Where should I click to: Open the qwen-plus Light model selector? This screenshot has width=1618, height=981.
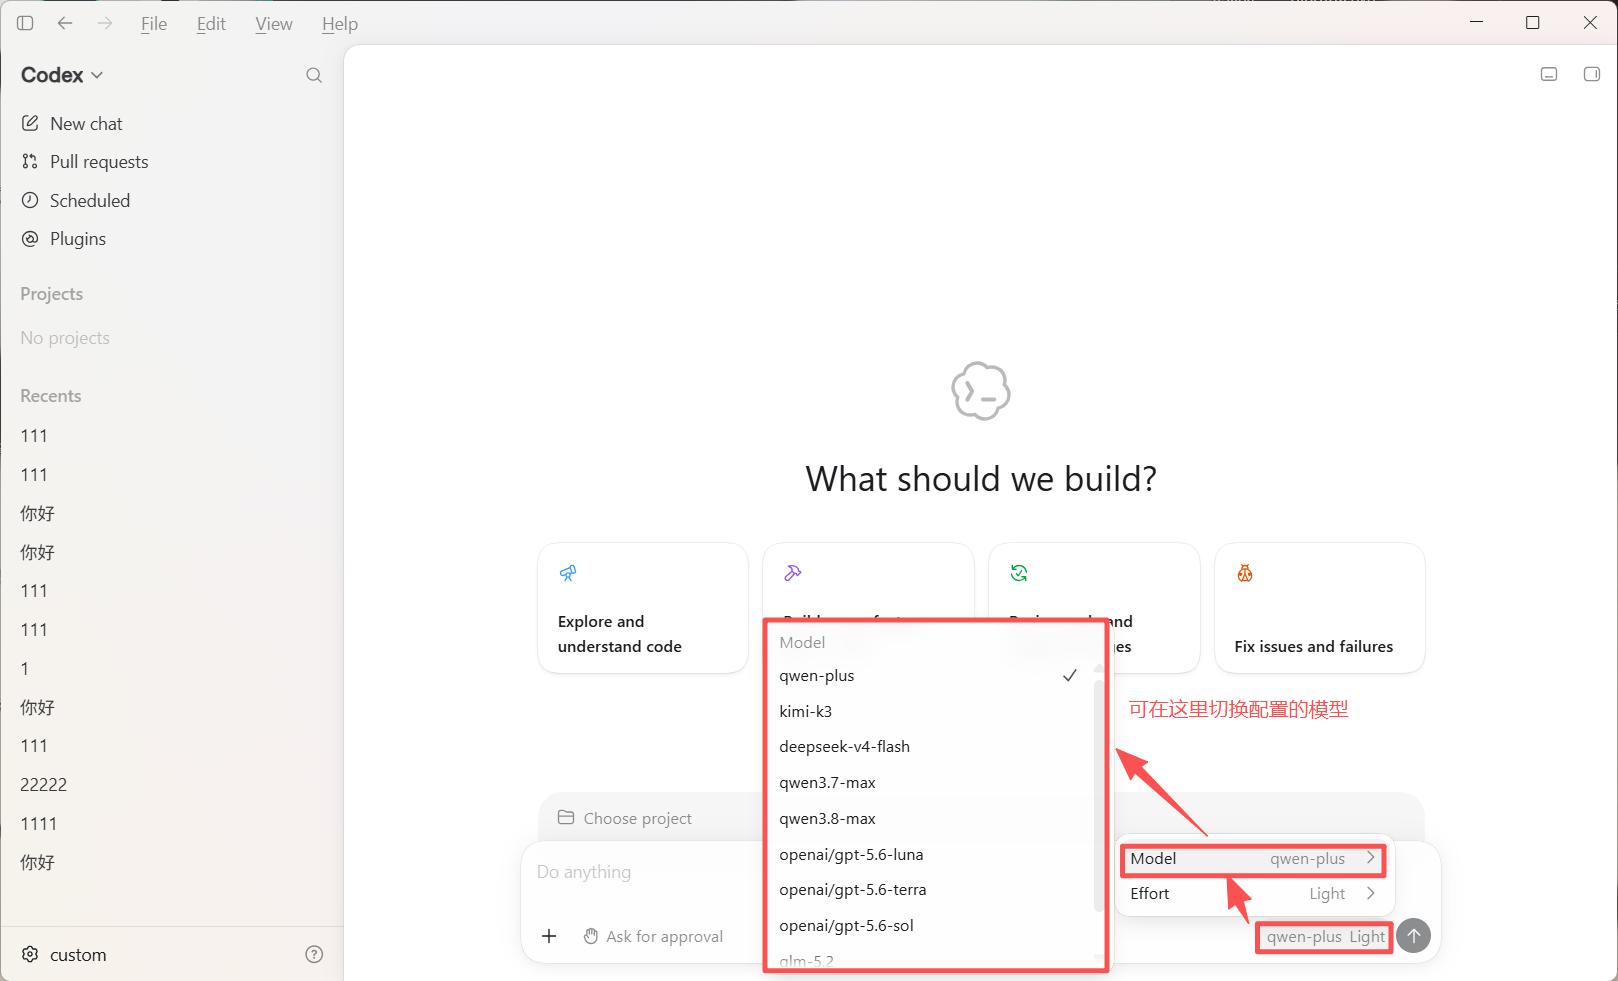(x=1325, y=937)
